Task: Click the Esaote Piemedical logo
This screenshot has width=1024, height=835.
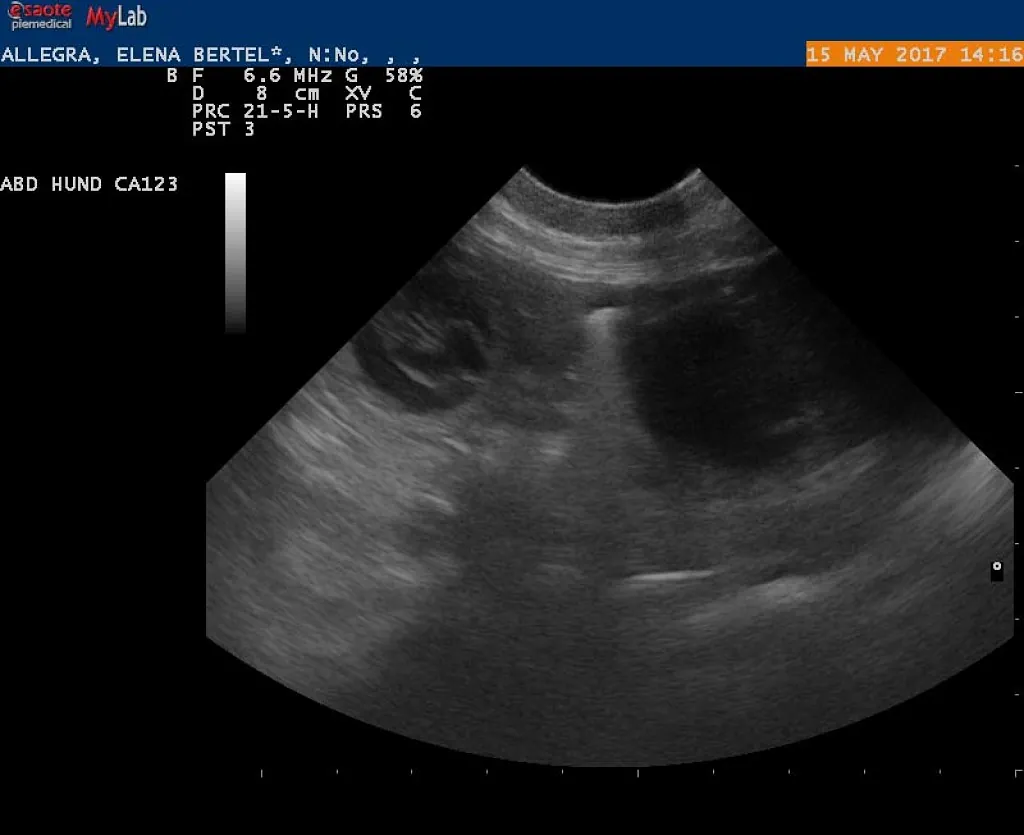Action: pyautogui.click(x=41, y=16)
